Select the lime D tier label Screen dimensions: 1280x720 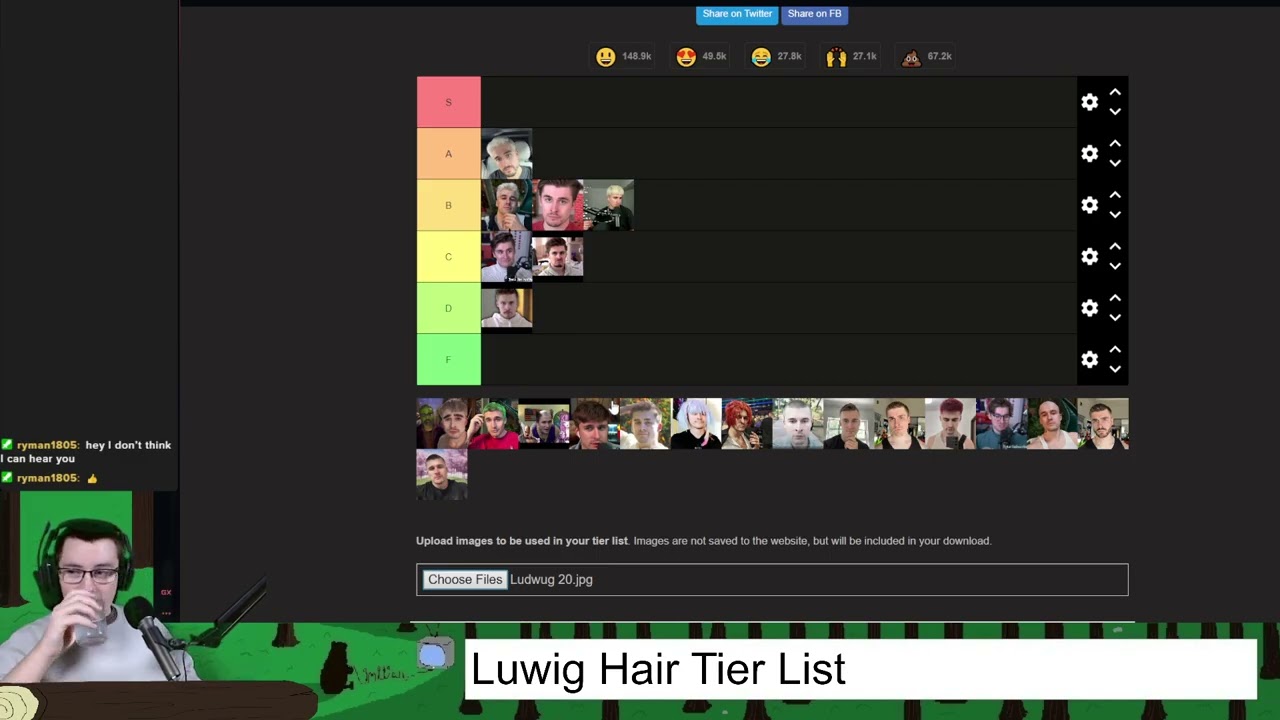click(x=448, y=308)
